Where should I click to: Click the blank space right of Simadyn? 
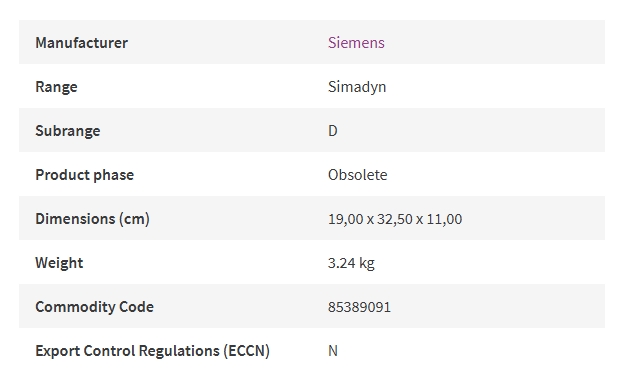coord(495,86)
